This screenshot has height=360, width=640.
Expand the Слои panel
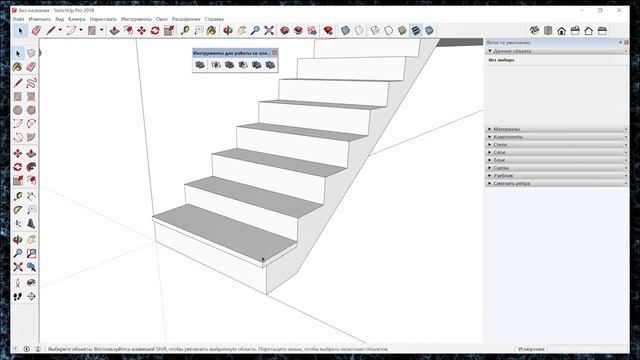point(556,153)
